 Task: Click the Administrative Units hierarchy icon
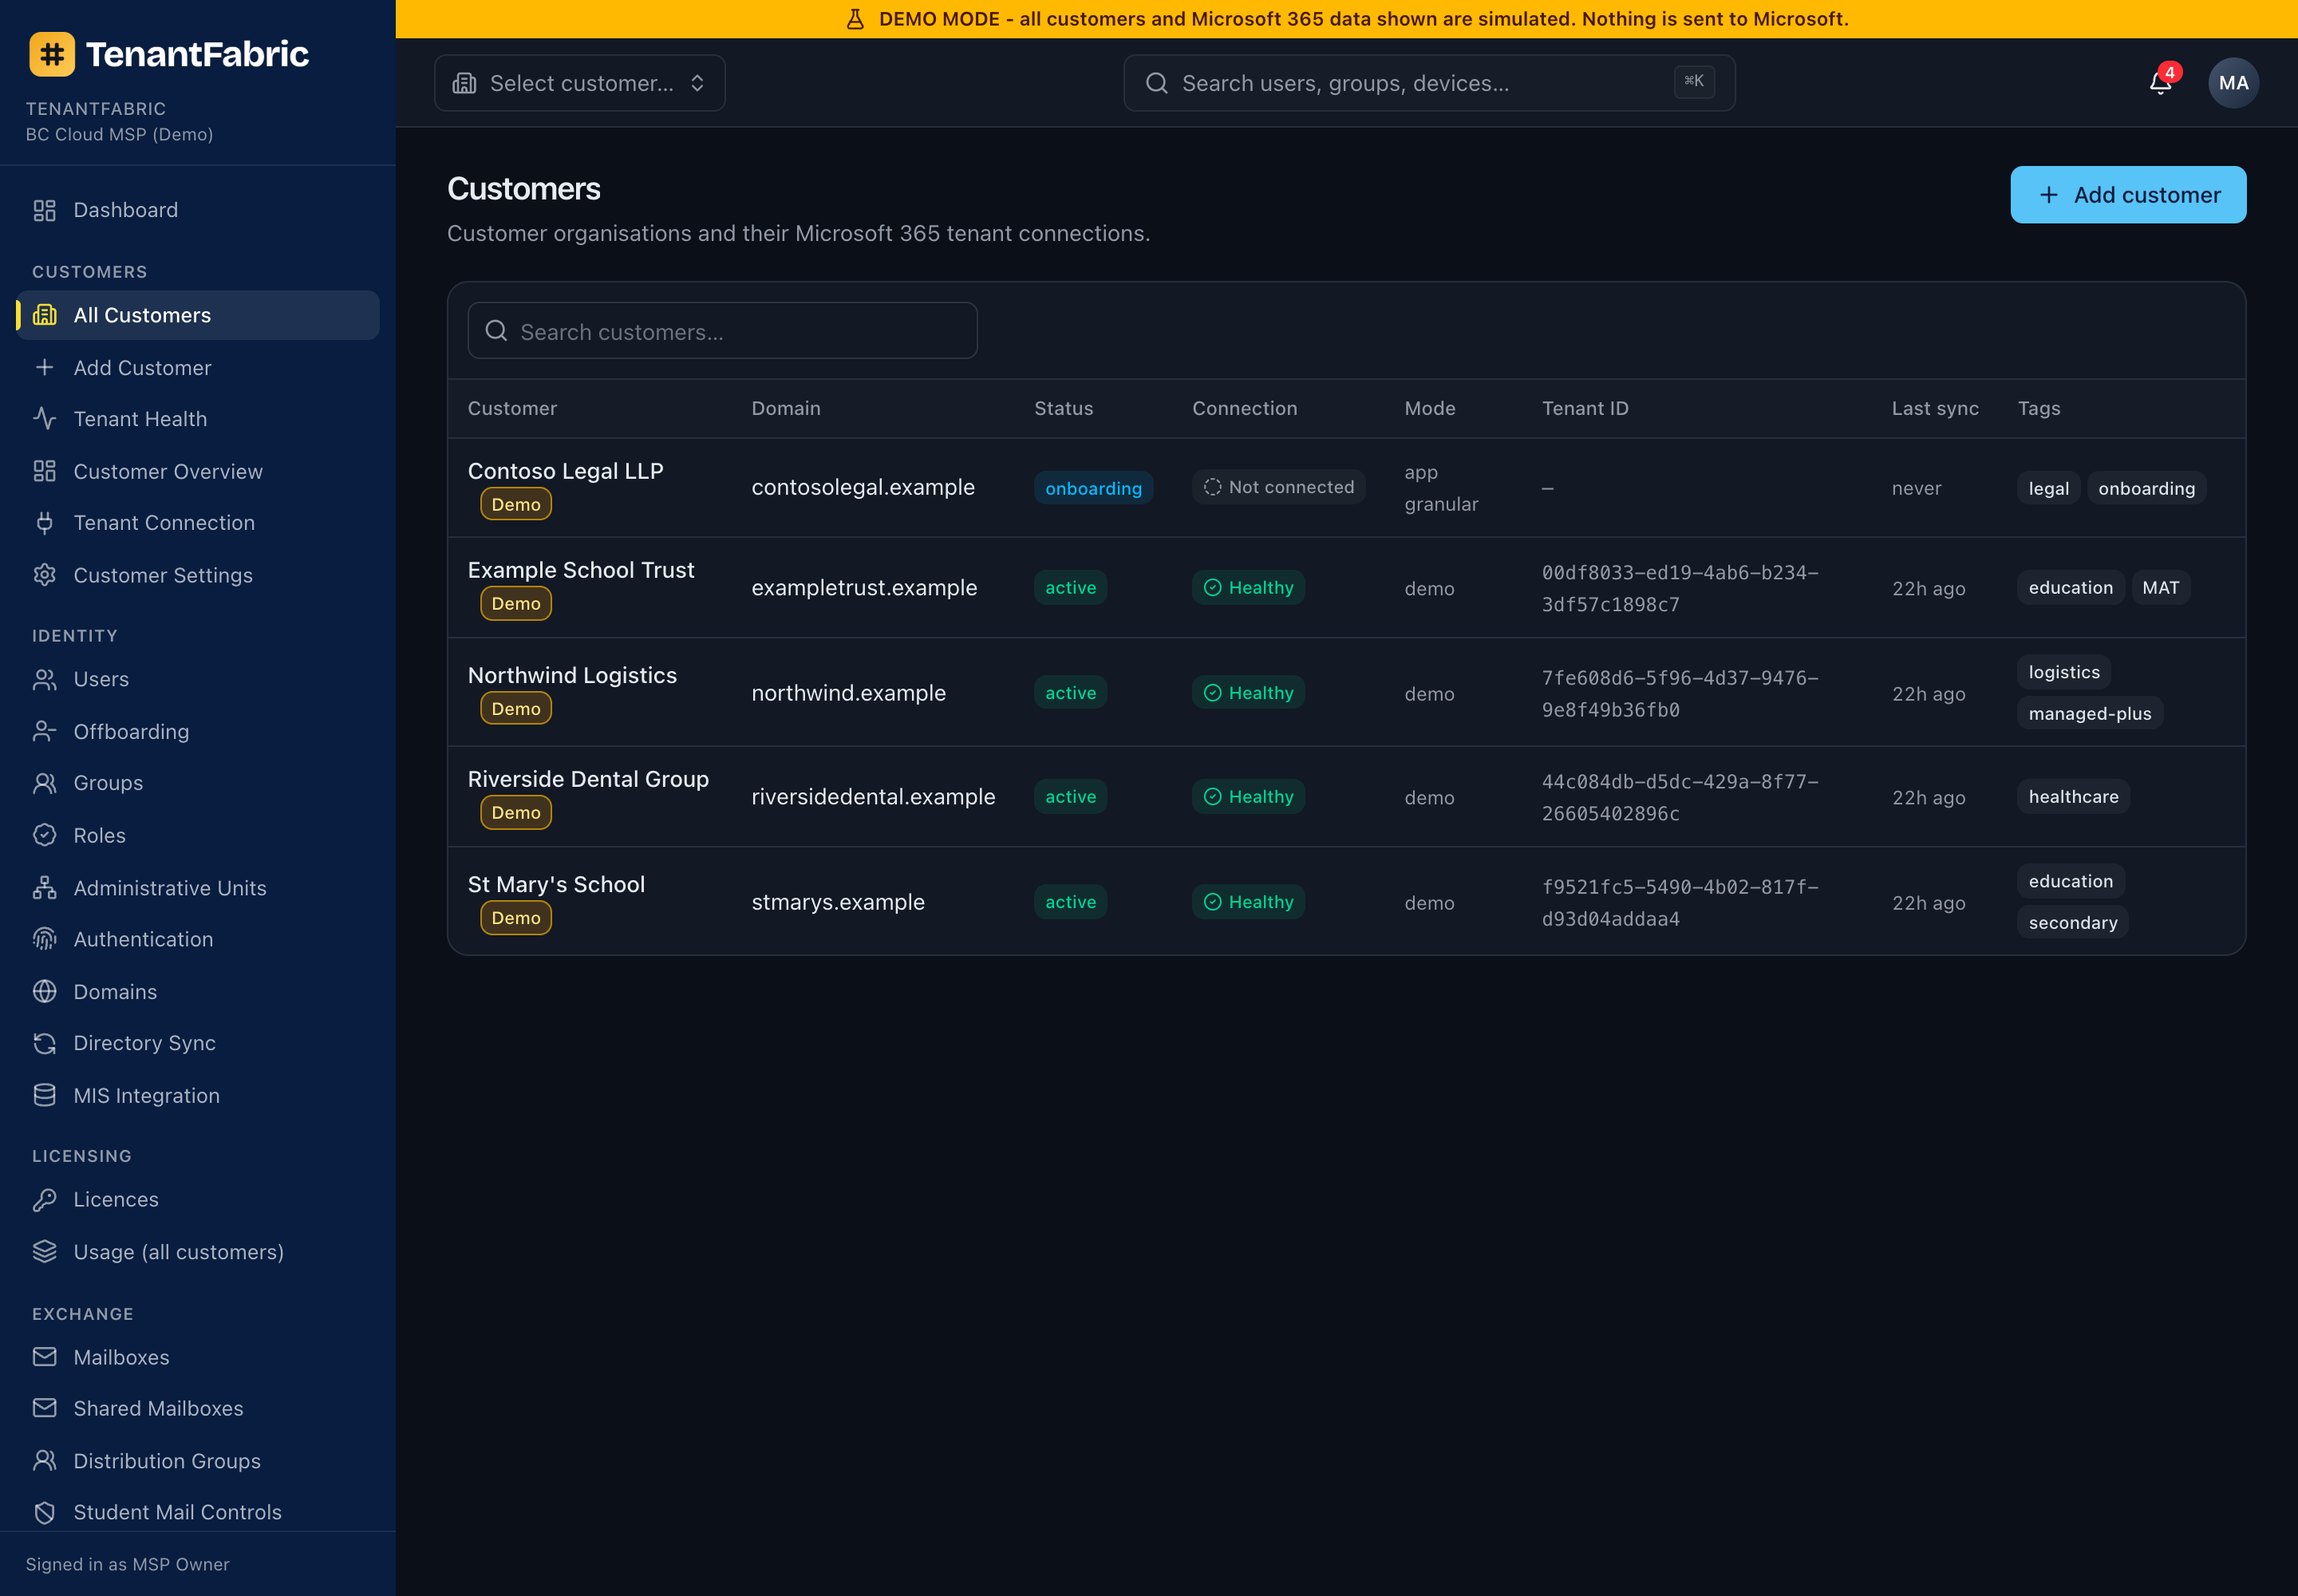[x=45, y=888]
